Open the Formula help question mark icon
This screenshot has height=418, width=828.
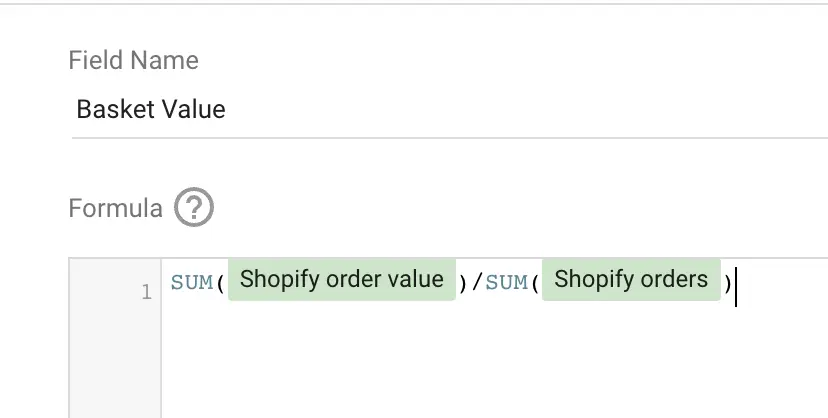point(194,207)
